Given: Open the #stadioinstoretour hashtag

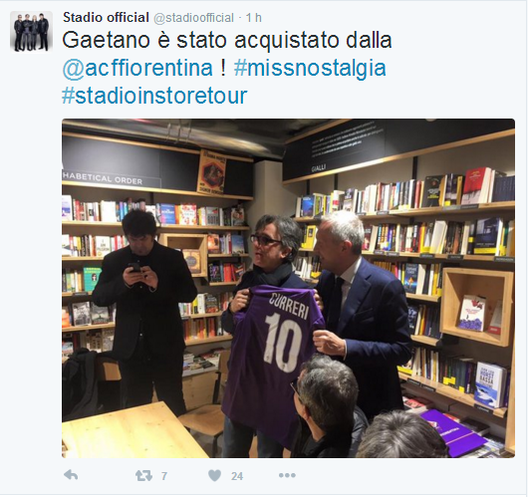Looking at the screenshot, I should (x=155, y=95).
